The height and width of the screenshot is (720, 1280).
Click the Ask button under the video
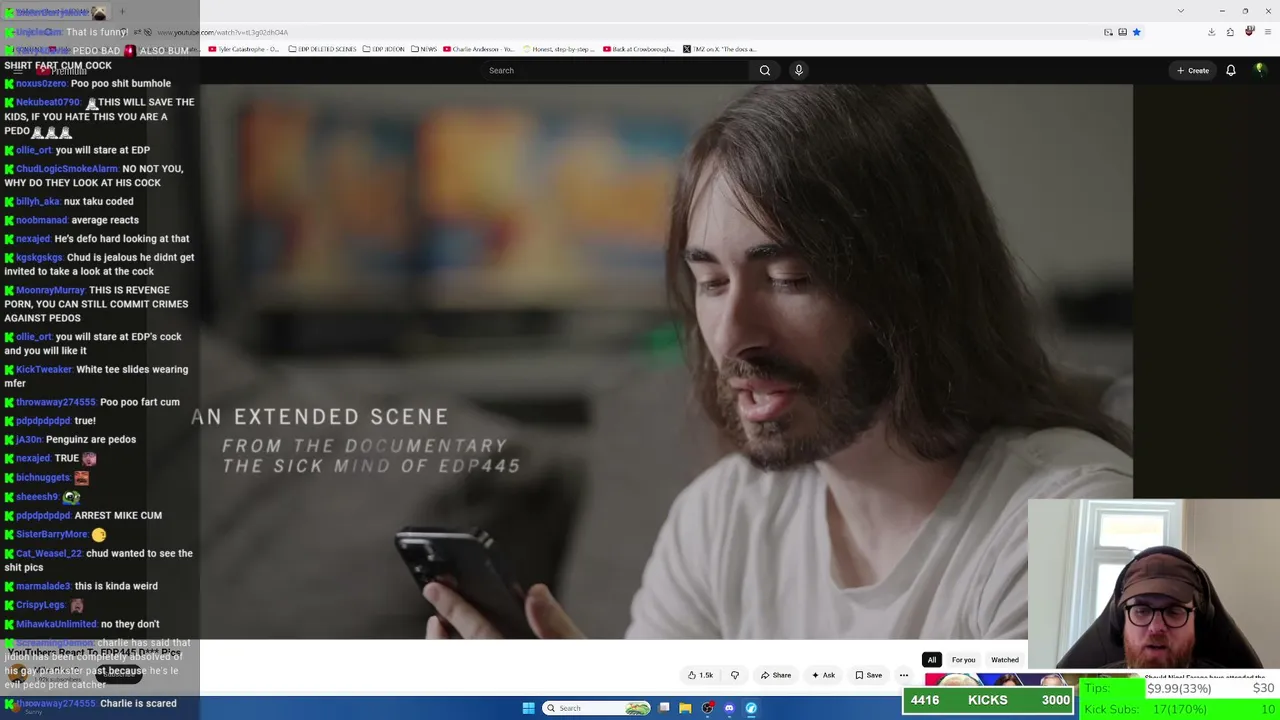[x=824, y=675]
